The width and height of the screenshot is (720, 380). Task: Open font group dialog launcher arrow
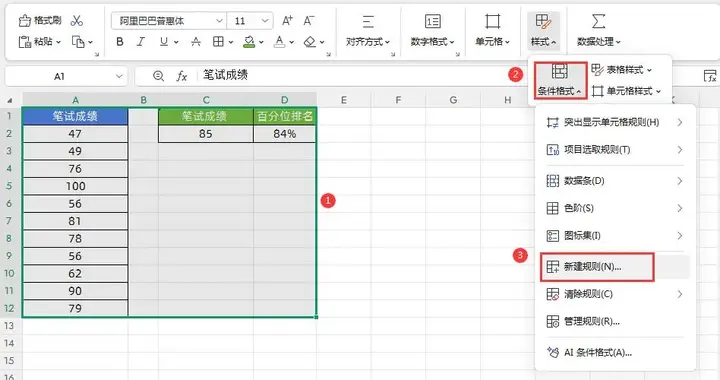point(328,54)
